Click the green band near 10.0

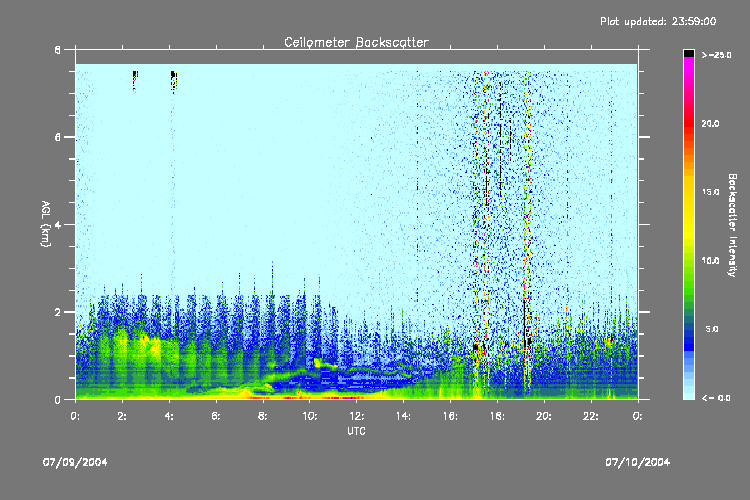click(689, 261)
